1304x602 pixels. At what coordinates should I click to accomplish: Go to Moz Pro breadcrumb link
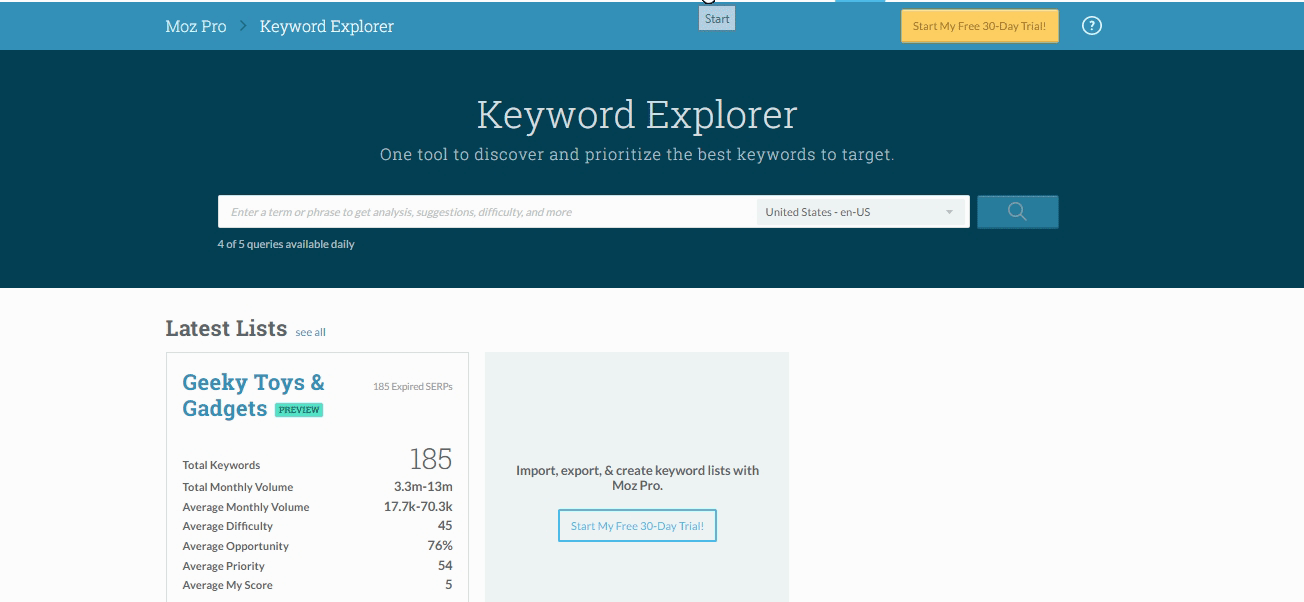(x=196, y=26)
